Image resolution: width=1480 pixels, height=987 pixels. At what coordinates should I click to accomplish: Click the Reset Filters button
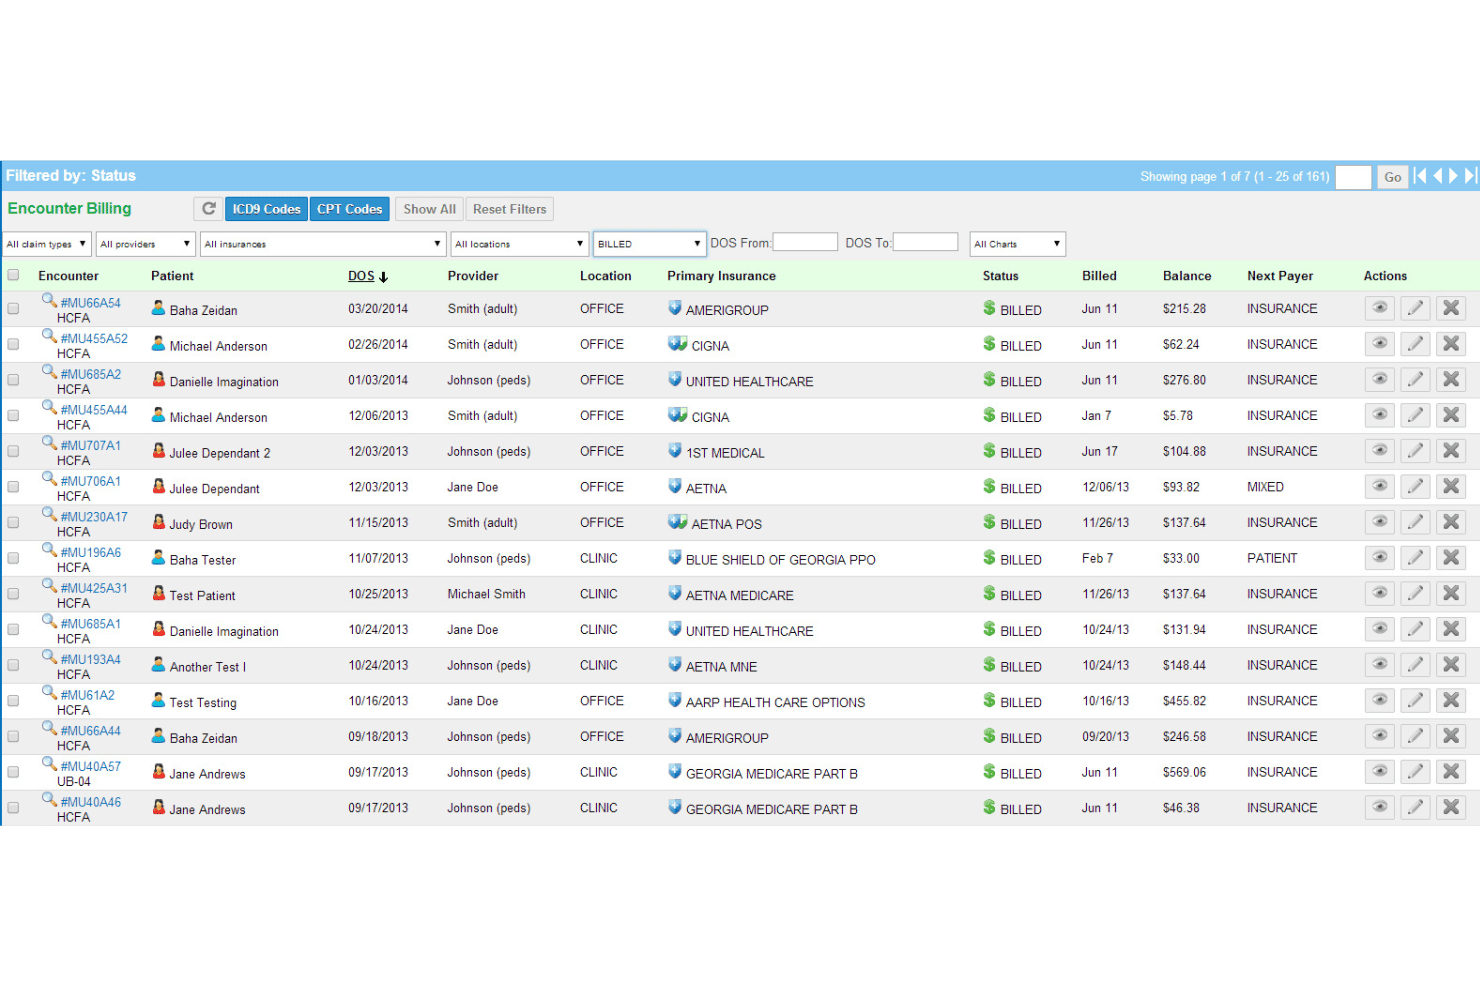(x=510, y=209)
